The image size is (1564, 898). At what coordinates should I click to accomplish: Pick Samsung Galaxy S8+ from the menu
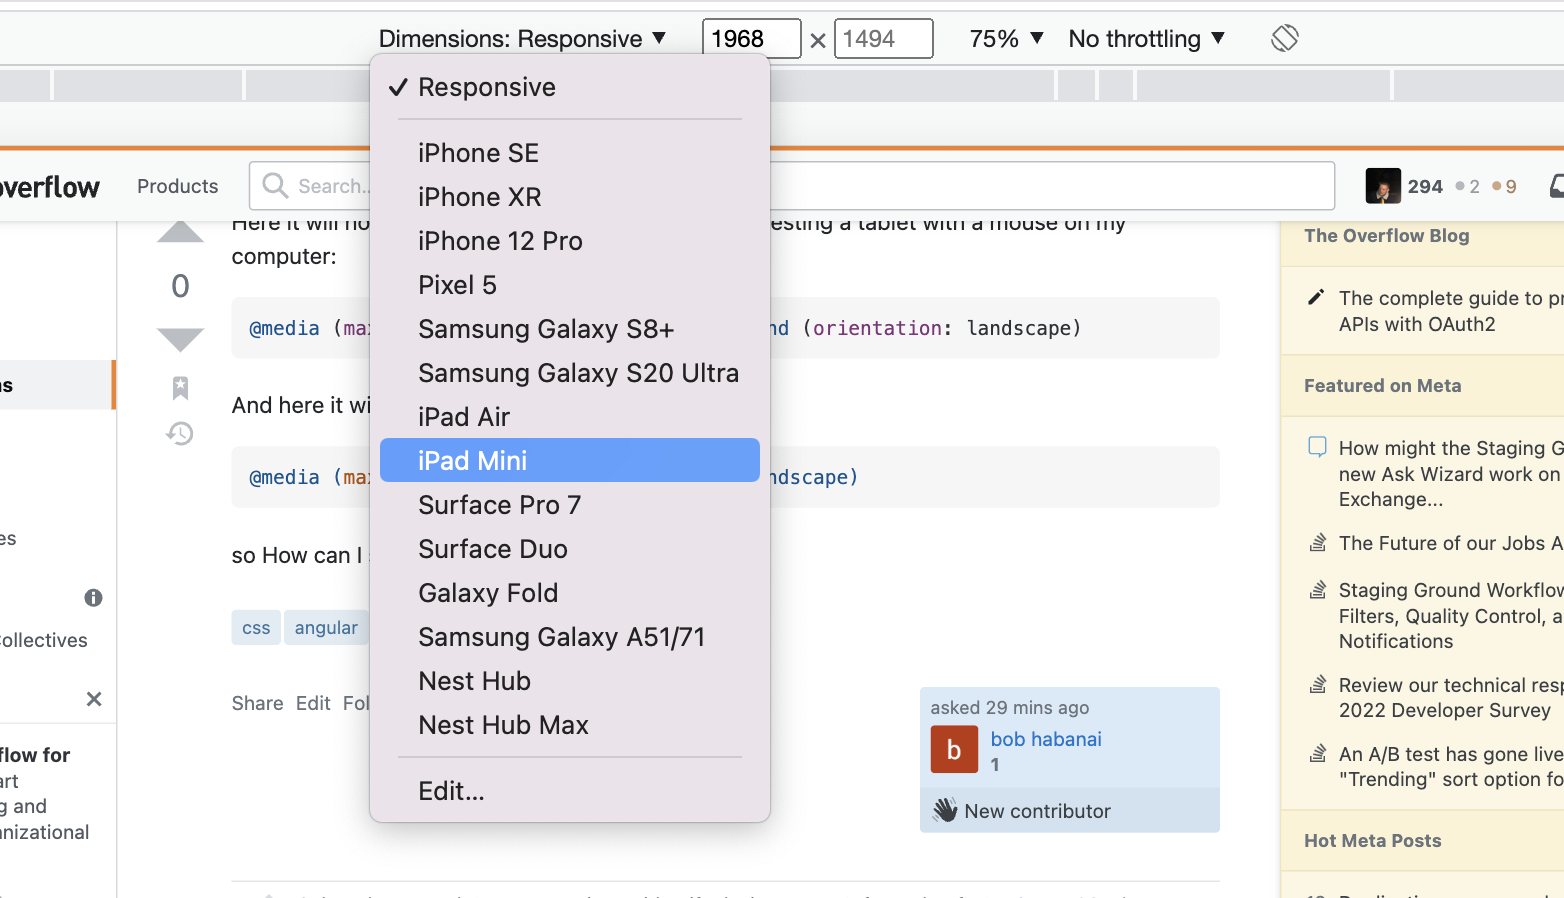[570, 329]
